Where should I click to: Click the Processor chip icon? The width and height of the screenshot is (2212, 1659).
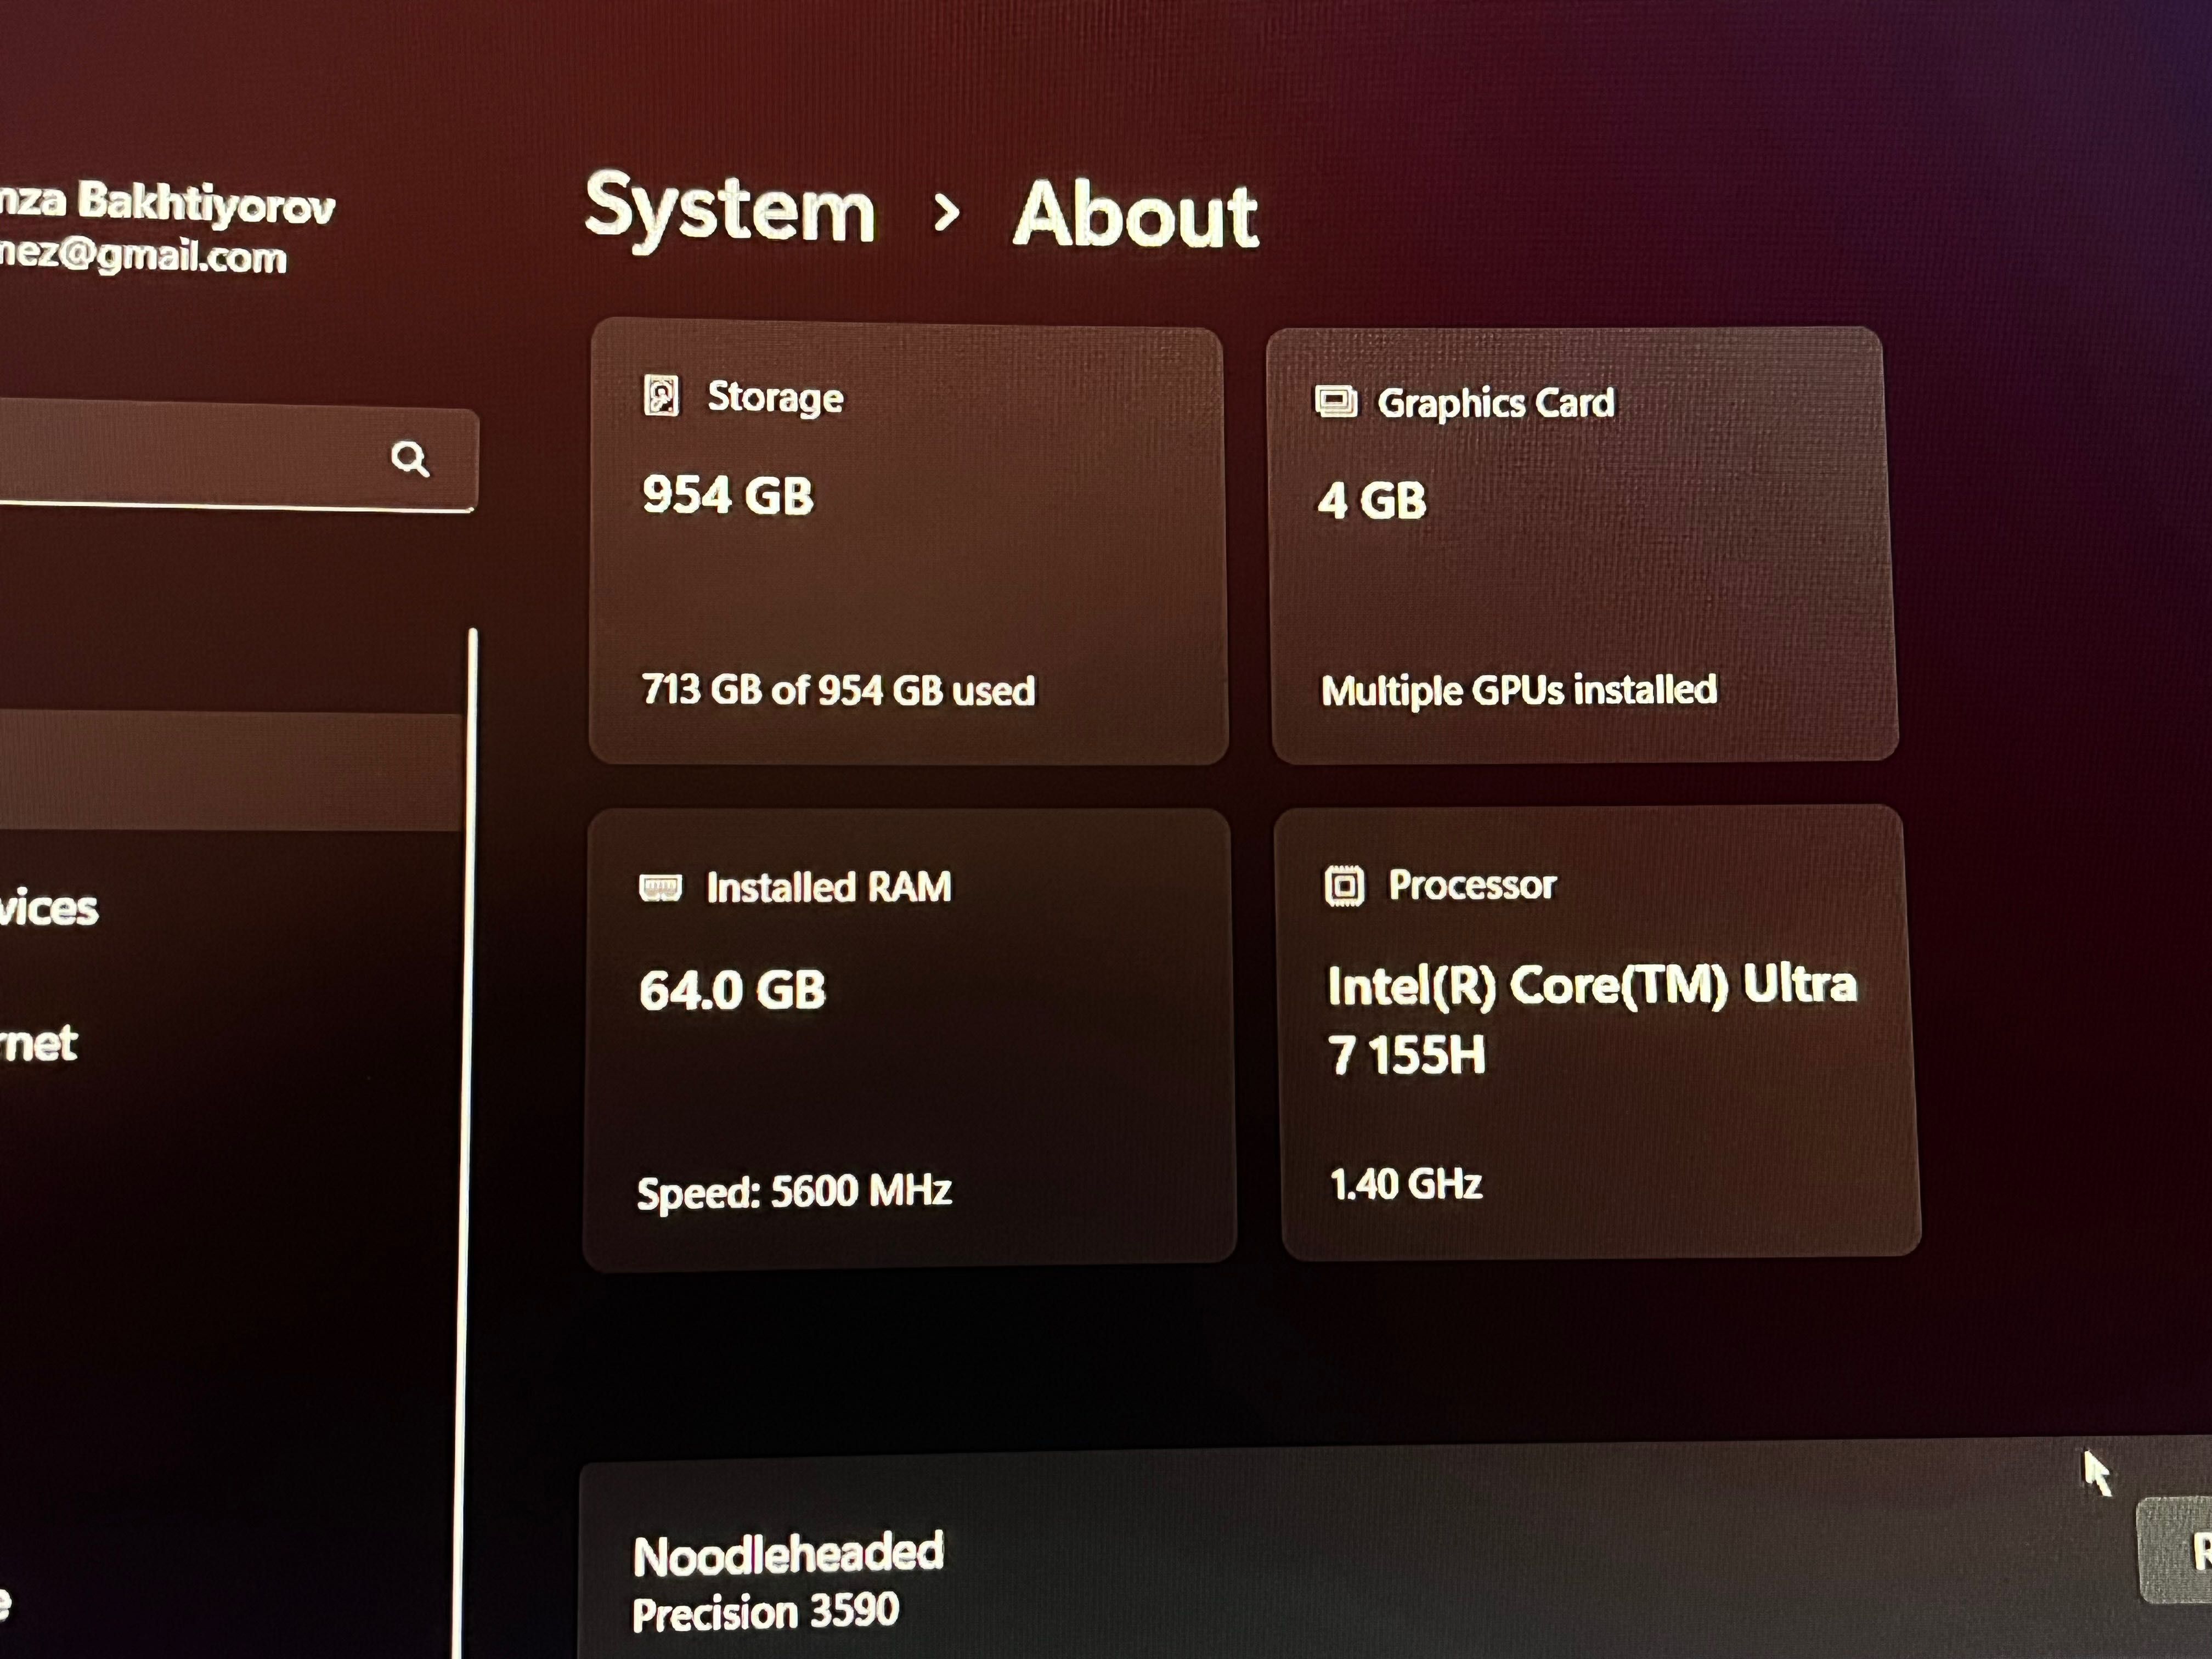1344,886
